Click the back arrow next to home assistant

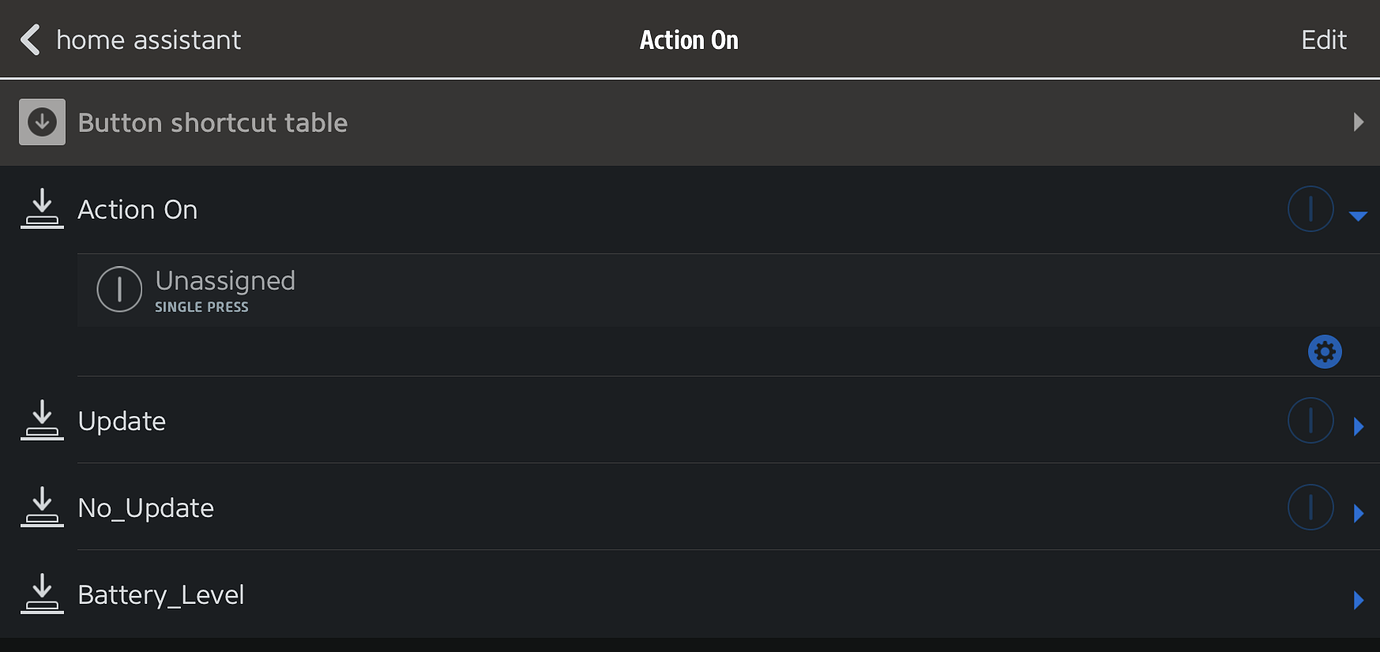click(x=31, y=40)
